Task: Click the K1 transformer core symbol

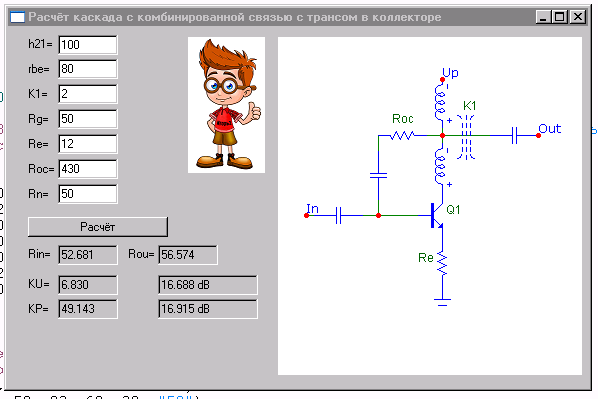Action: click(466, 137)
